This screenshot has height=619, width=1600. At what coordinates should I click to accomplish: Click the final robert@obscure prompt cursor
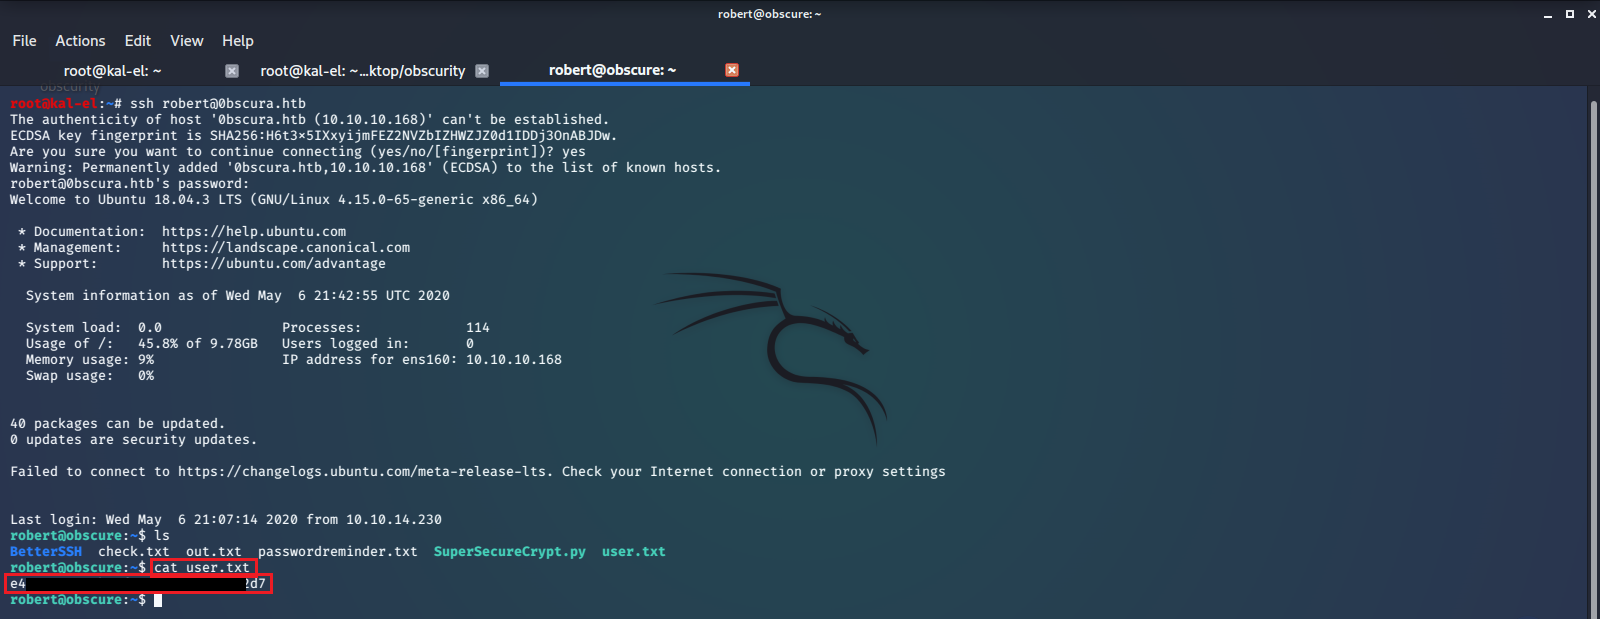(x=158, y=600)
